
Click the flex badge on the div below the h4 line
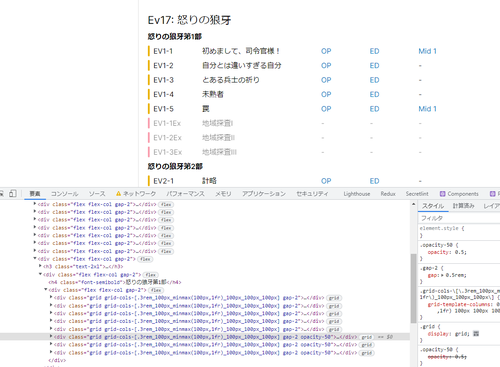156,290
